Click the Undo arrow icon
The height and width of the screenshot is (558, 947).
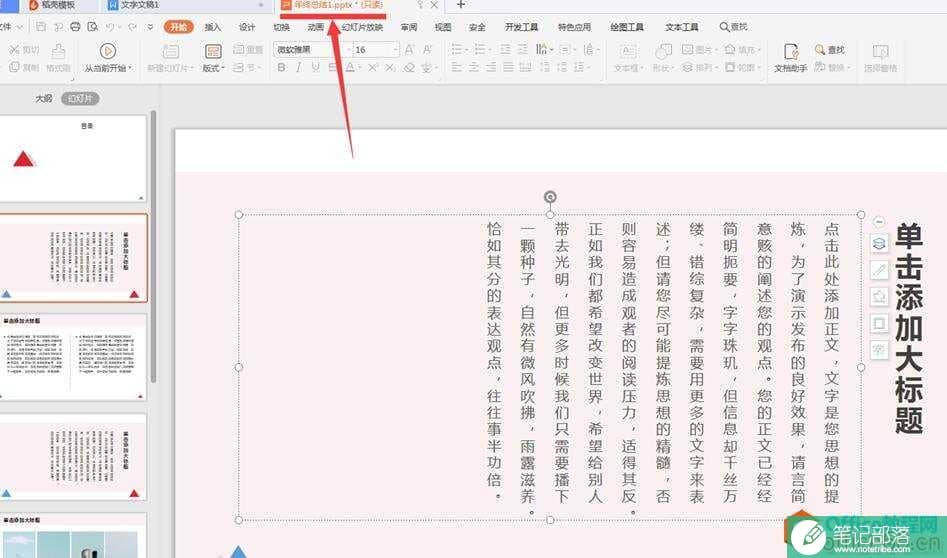(110, 27)
